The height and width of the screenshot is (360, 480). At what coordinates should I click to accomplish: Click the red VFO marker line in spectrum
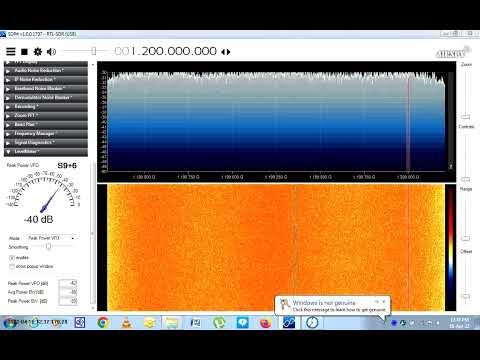click(x=409, y=123)
